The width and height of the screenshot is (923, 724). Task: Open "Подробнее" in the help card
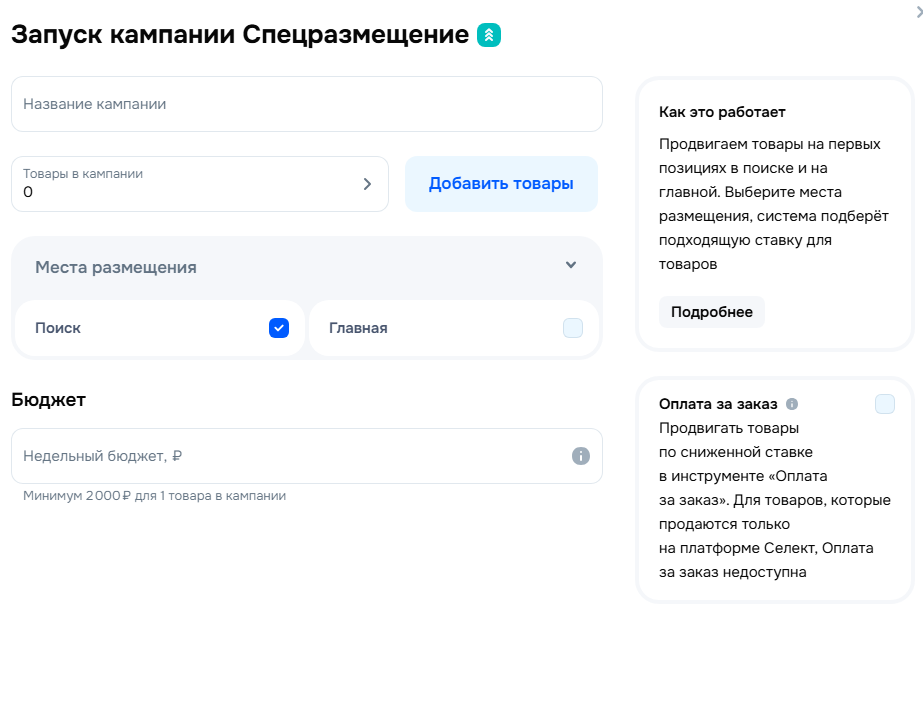pyautogui.click(x=711, y=311)
